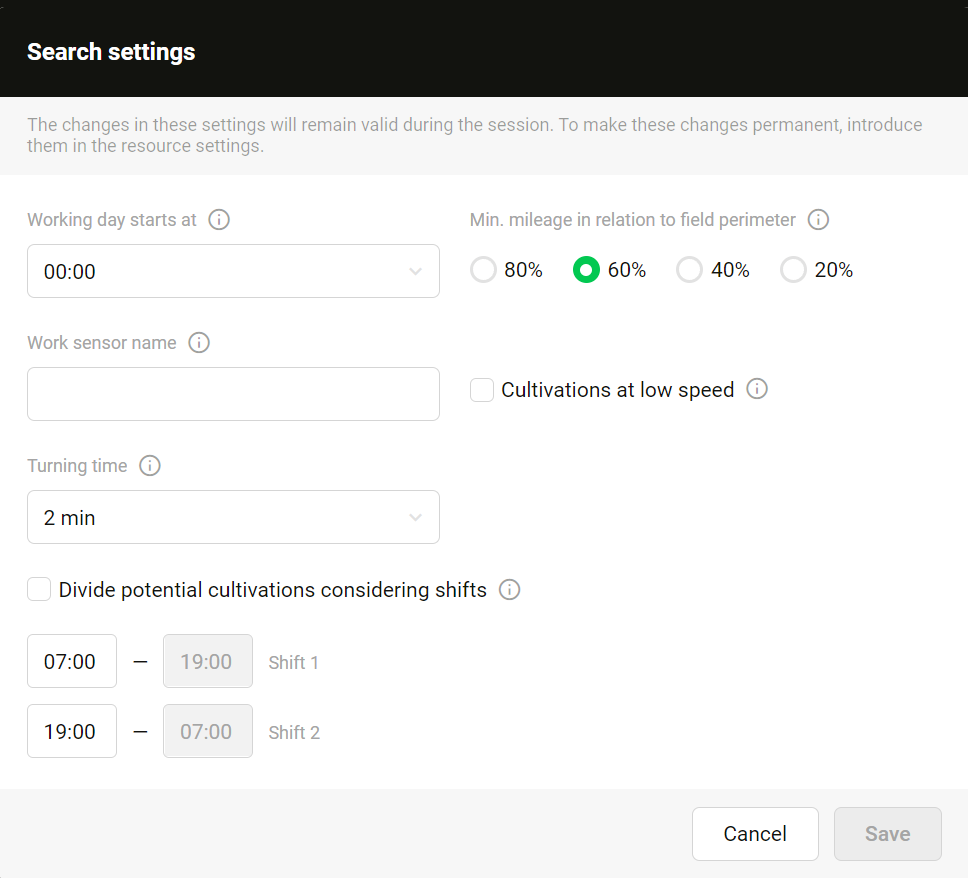
Task: Click info icon beside Cultivations at low speed
Action: coord(757,389)
